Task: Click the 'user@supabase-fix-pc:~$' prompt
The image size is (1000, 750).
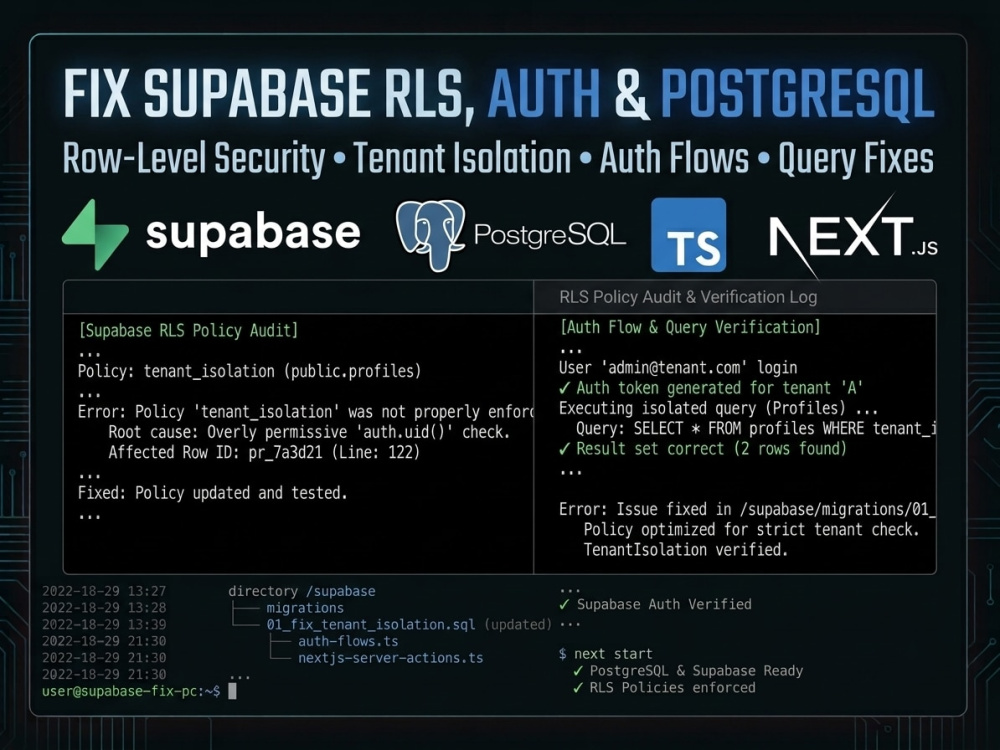Action: [131, 691]
